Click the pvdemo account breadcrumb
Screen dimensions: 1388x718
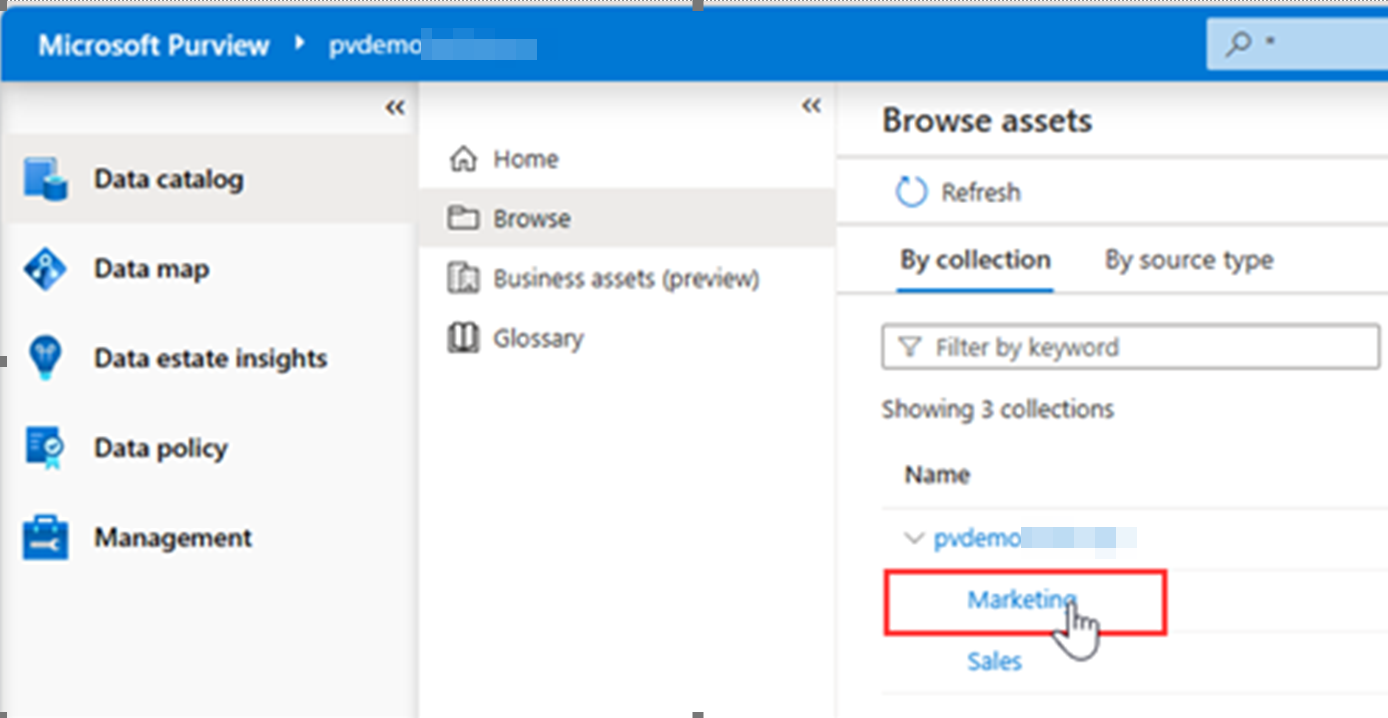click(x=432, y=46)
